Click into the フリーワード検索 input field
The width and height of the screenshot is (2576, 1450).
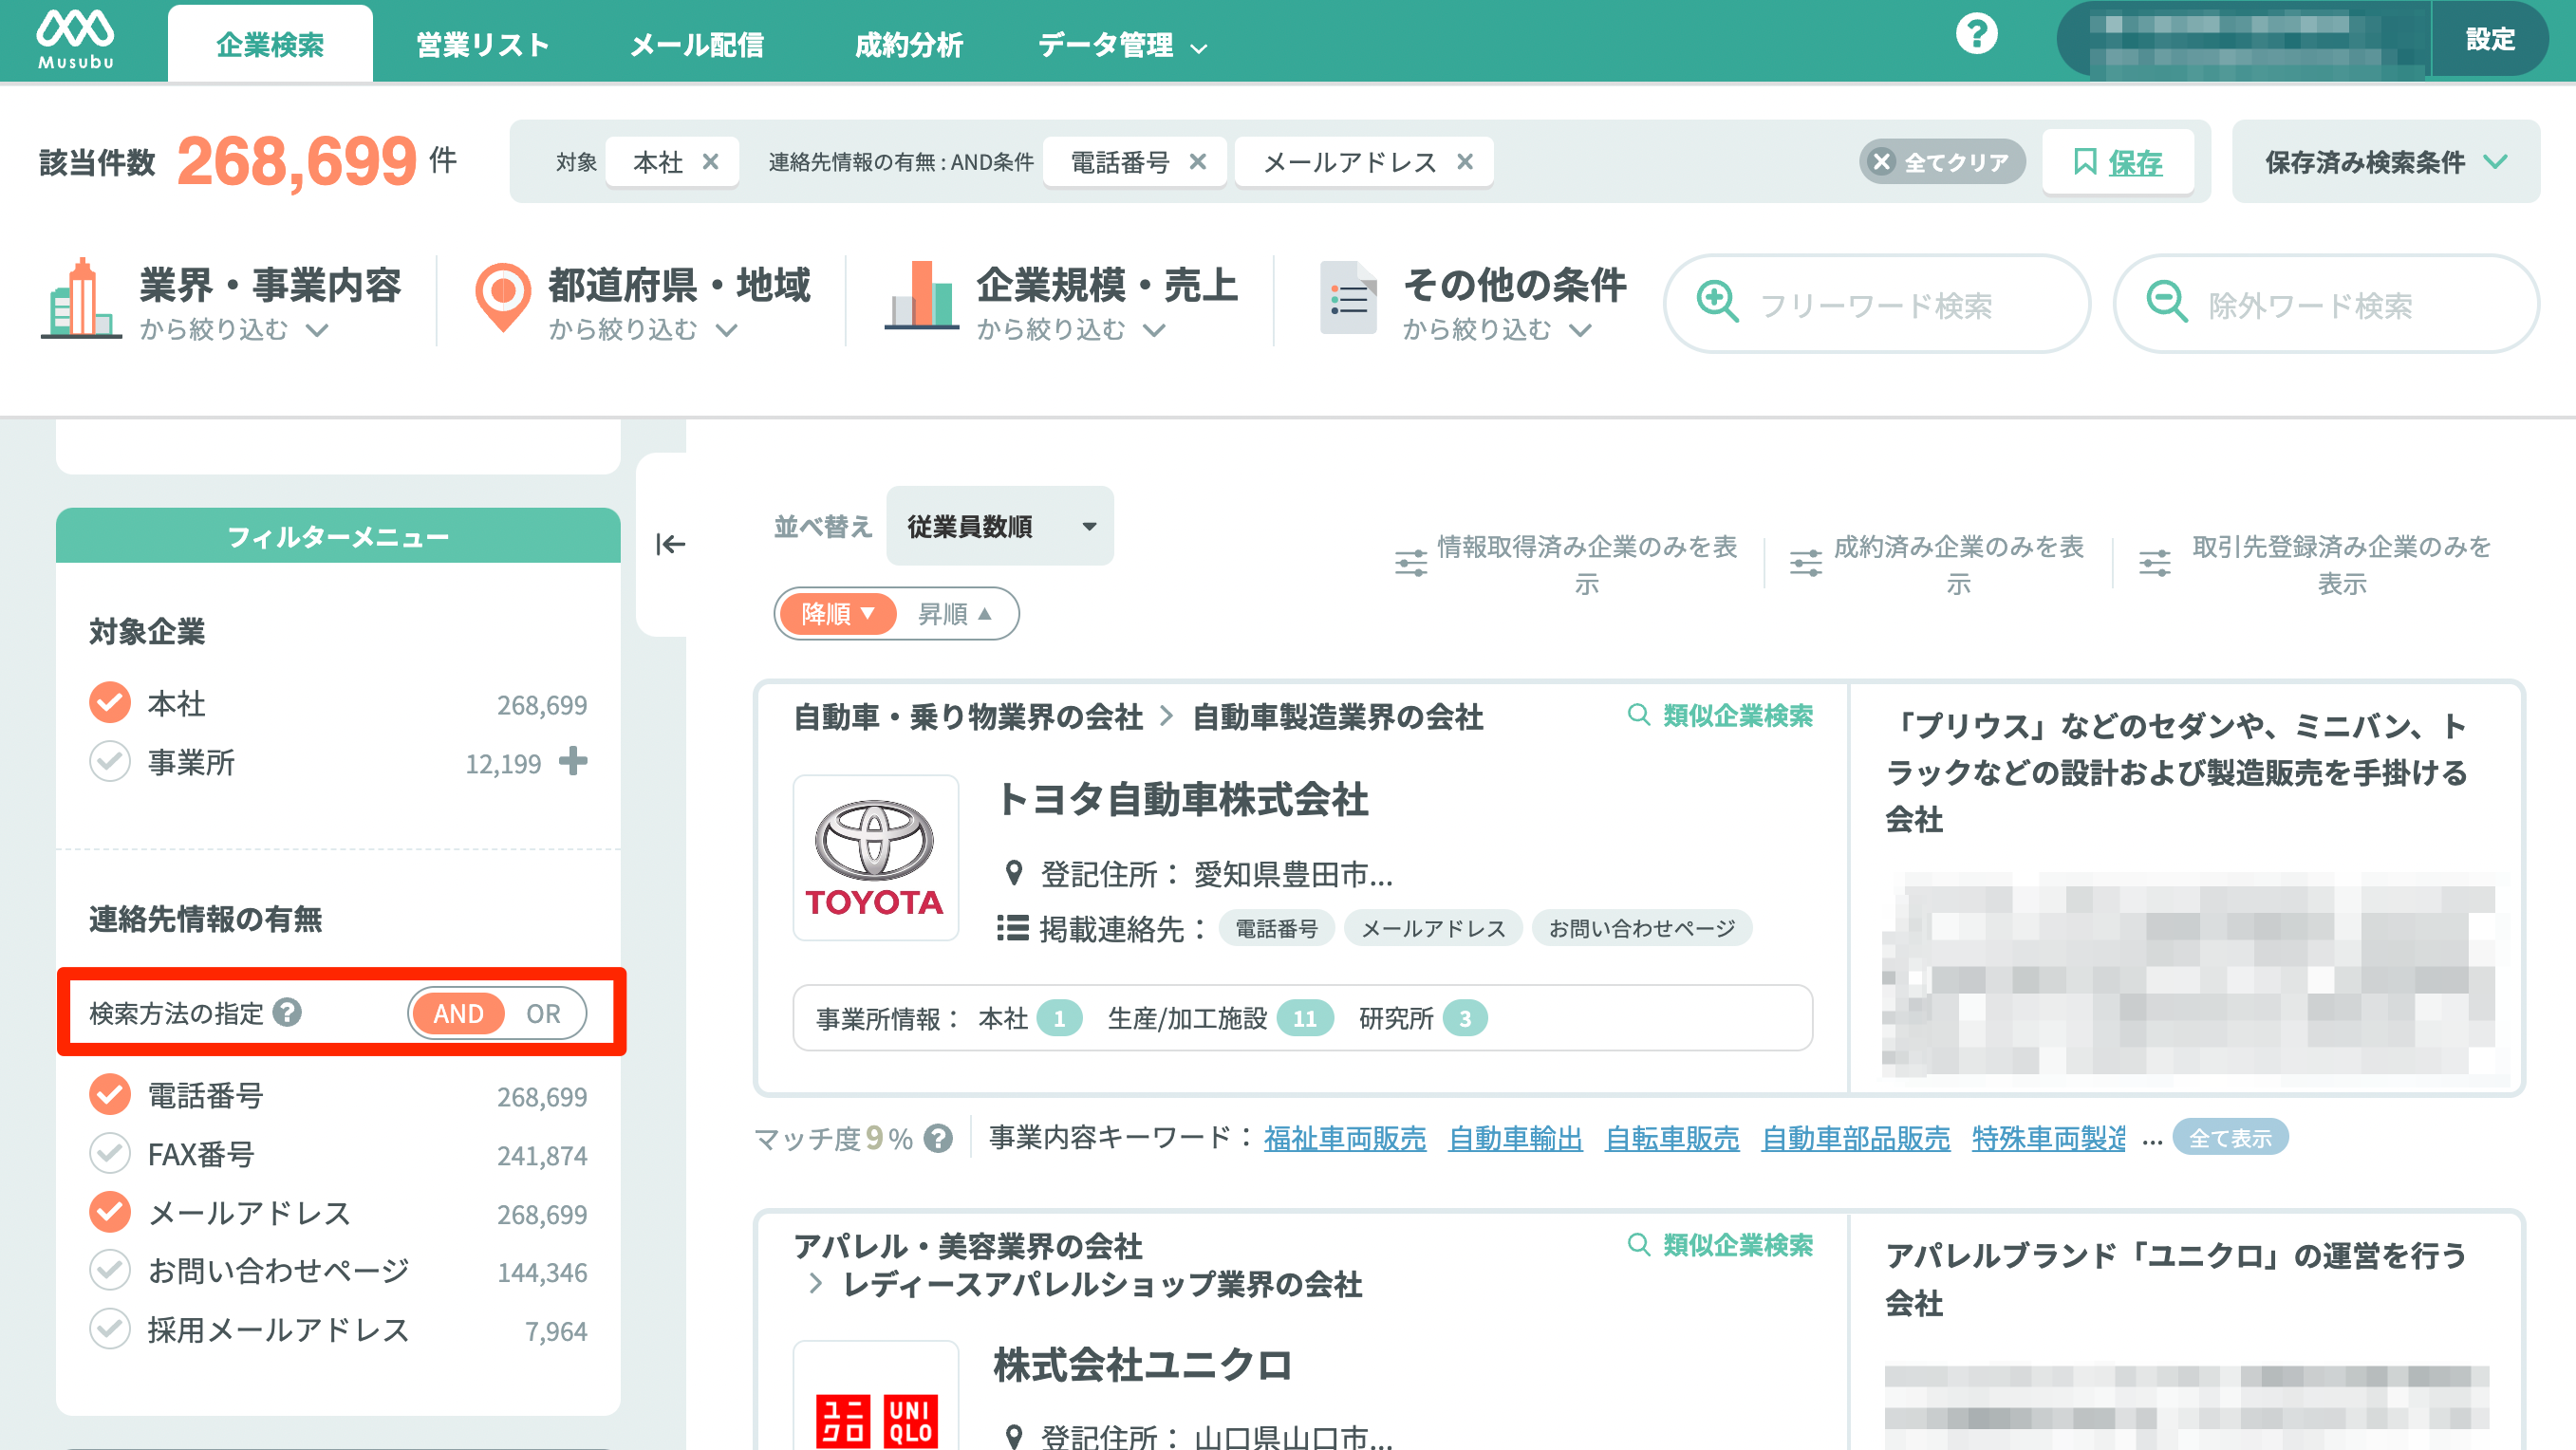tap(1877, 303)
